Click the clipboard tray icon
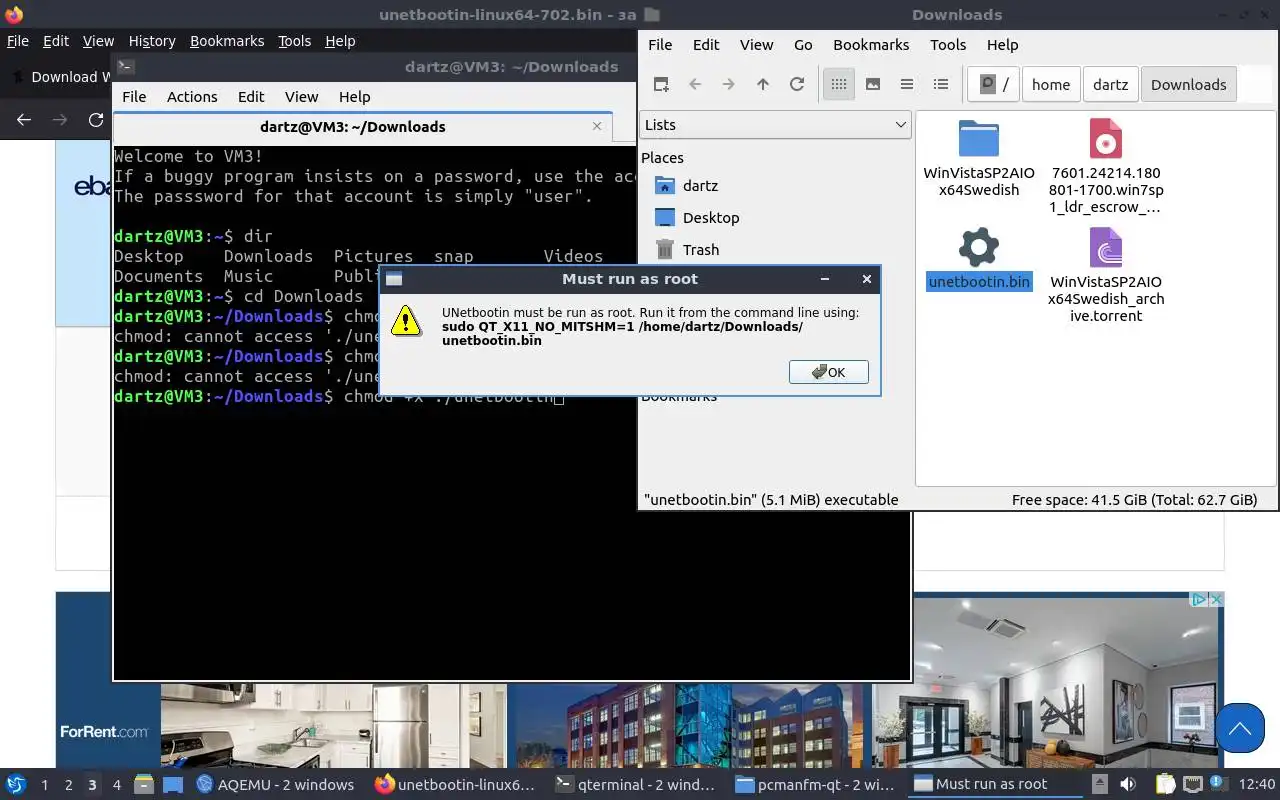The width and height of the screenshot is (1280, 800). [1166, 785]
